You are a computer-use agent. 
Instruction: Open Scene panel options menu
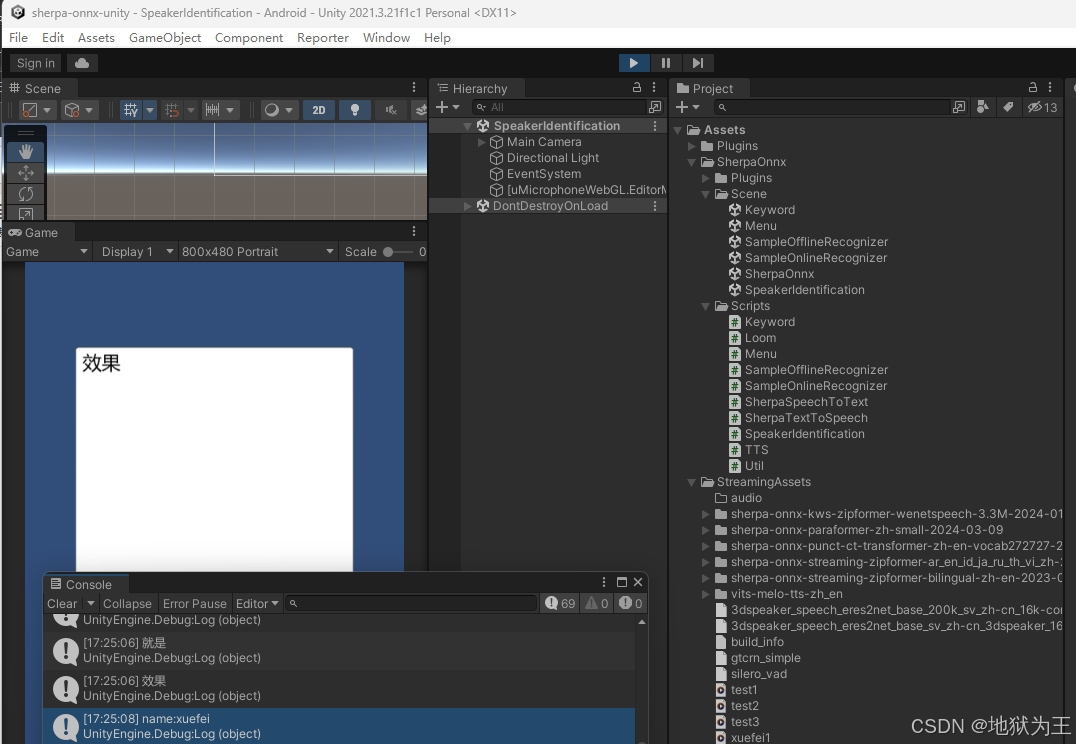point(414,87)
